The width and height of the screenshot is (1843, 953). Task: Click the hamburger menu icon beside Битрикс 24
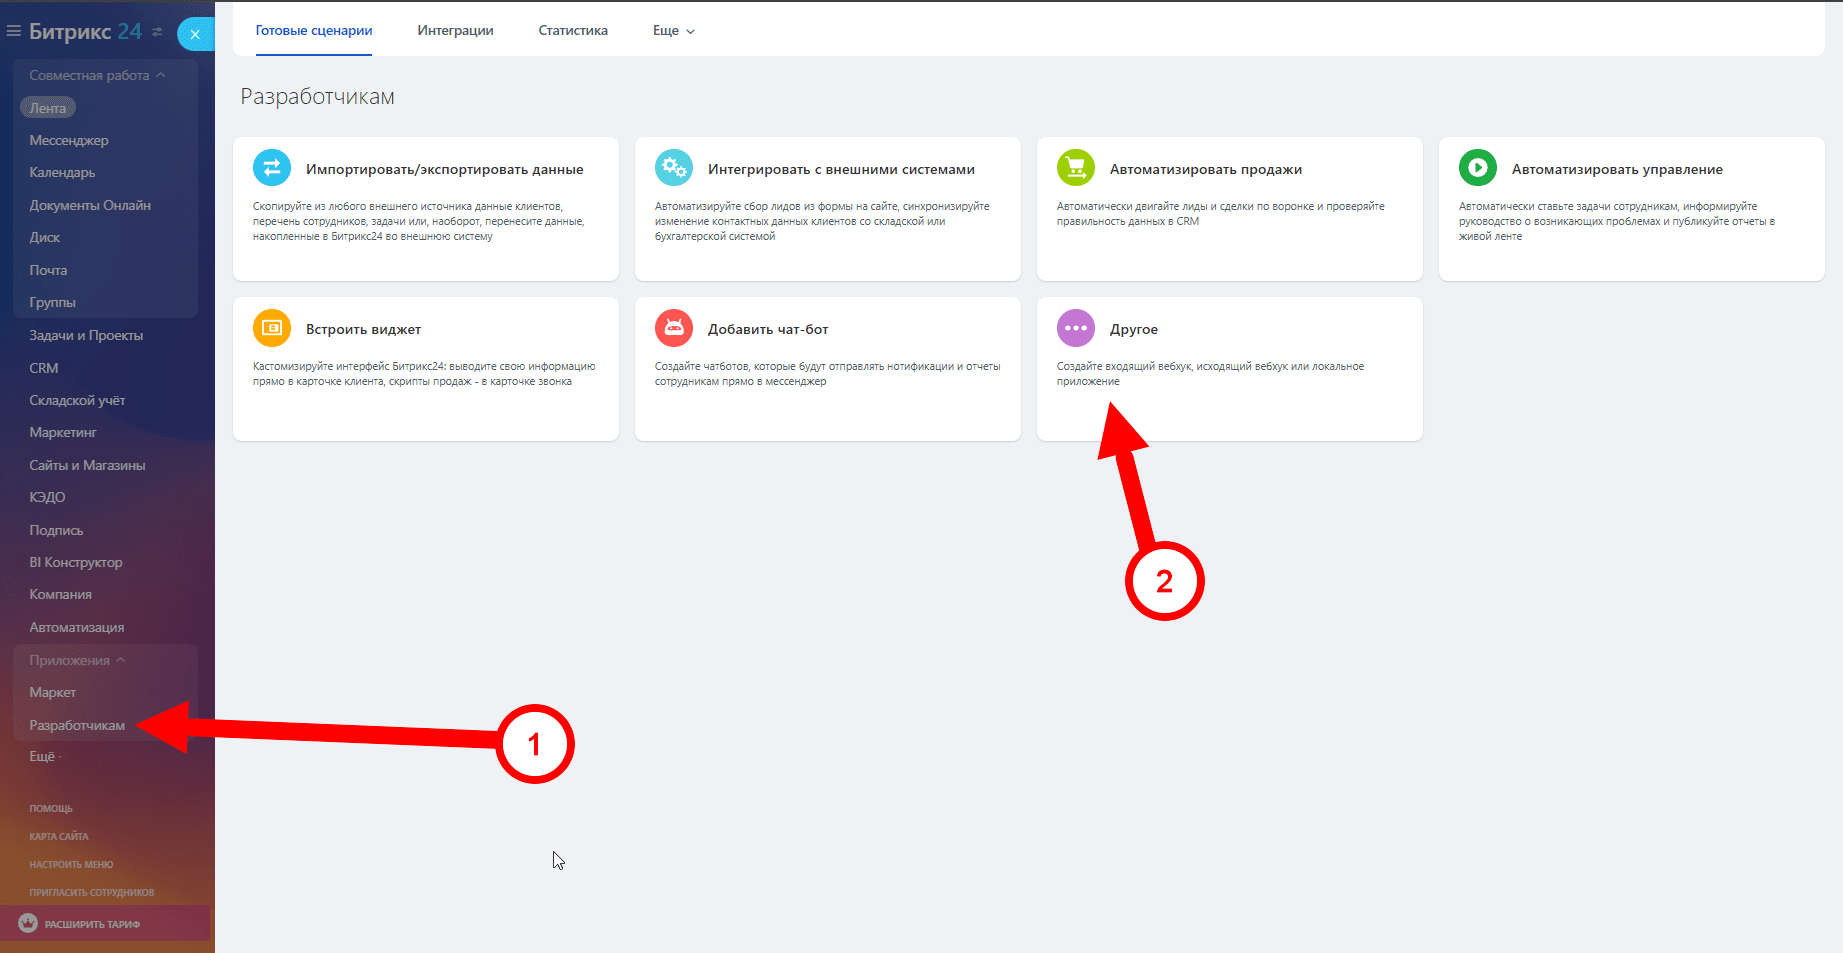14,32
